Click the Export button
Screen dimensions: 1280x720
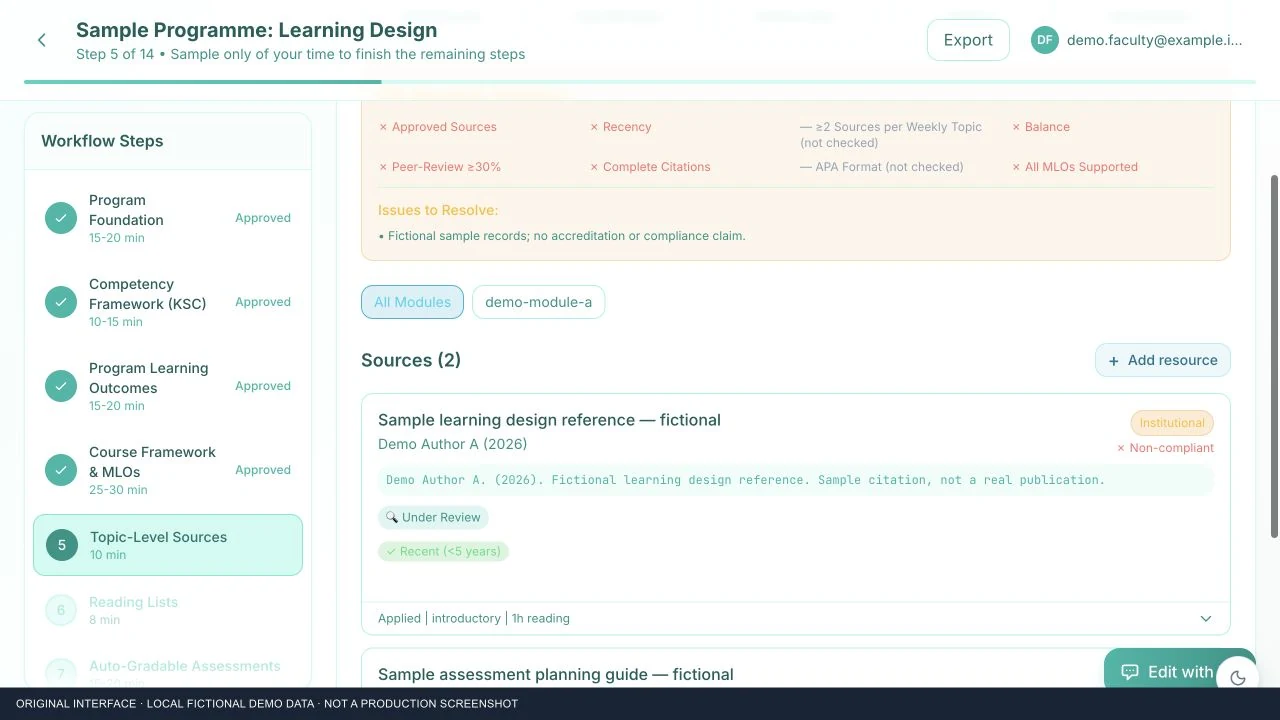pyautogui.click(x=968, y=40)
